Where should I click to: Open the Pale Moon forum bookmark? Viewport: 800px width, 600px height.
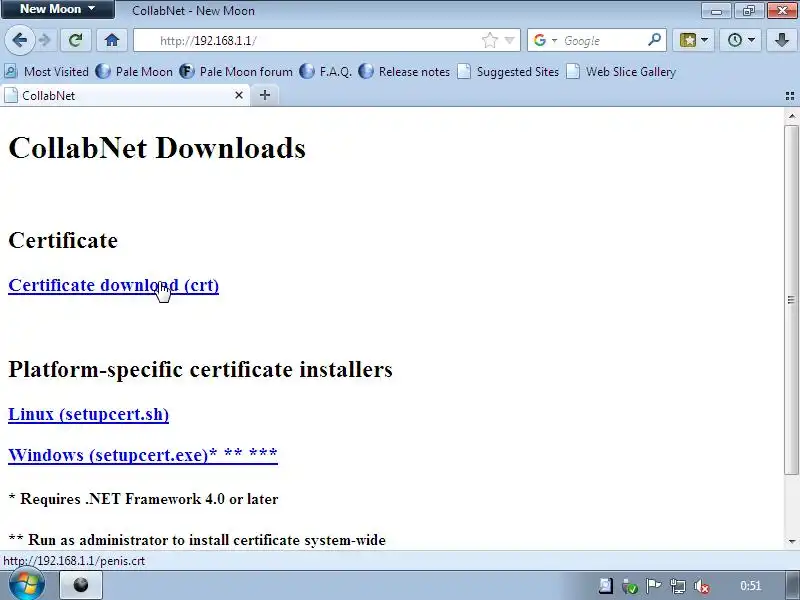coord(236,71)
